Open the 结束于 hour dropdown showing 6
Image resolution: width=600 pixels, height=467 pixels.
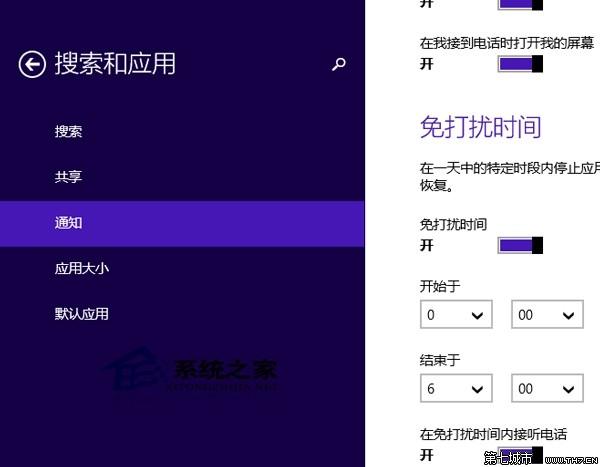(456, 389)
